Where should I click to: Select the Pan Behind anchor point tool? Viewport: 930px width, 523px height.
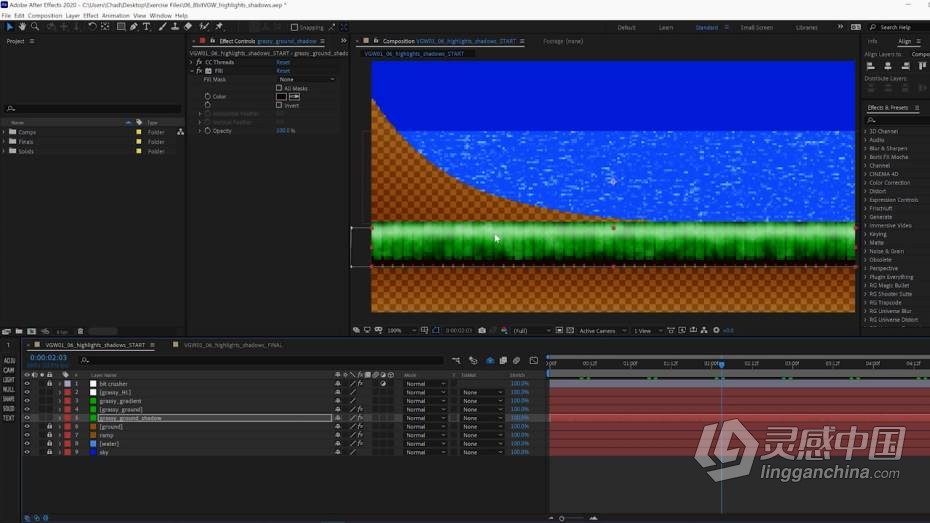pos(105,27)
